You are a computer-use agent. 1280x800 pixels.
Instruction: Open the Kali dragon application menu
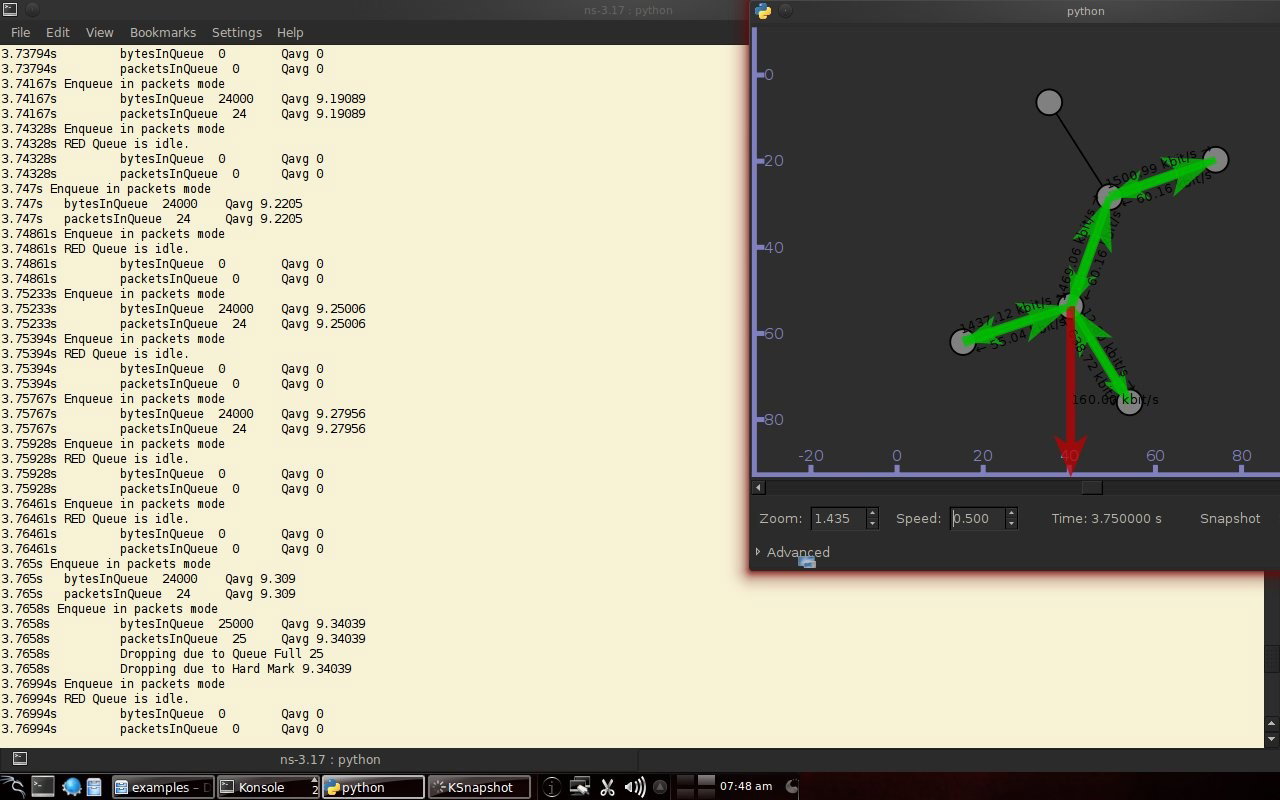tap(12, 787)
